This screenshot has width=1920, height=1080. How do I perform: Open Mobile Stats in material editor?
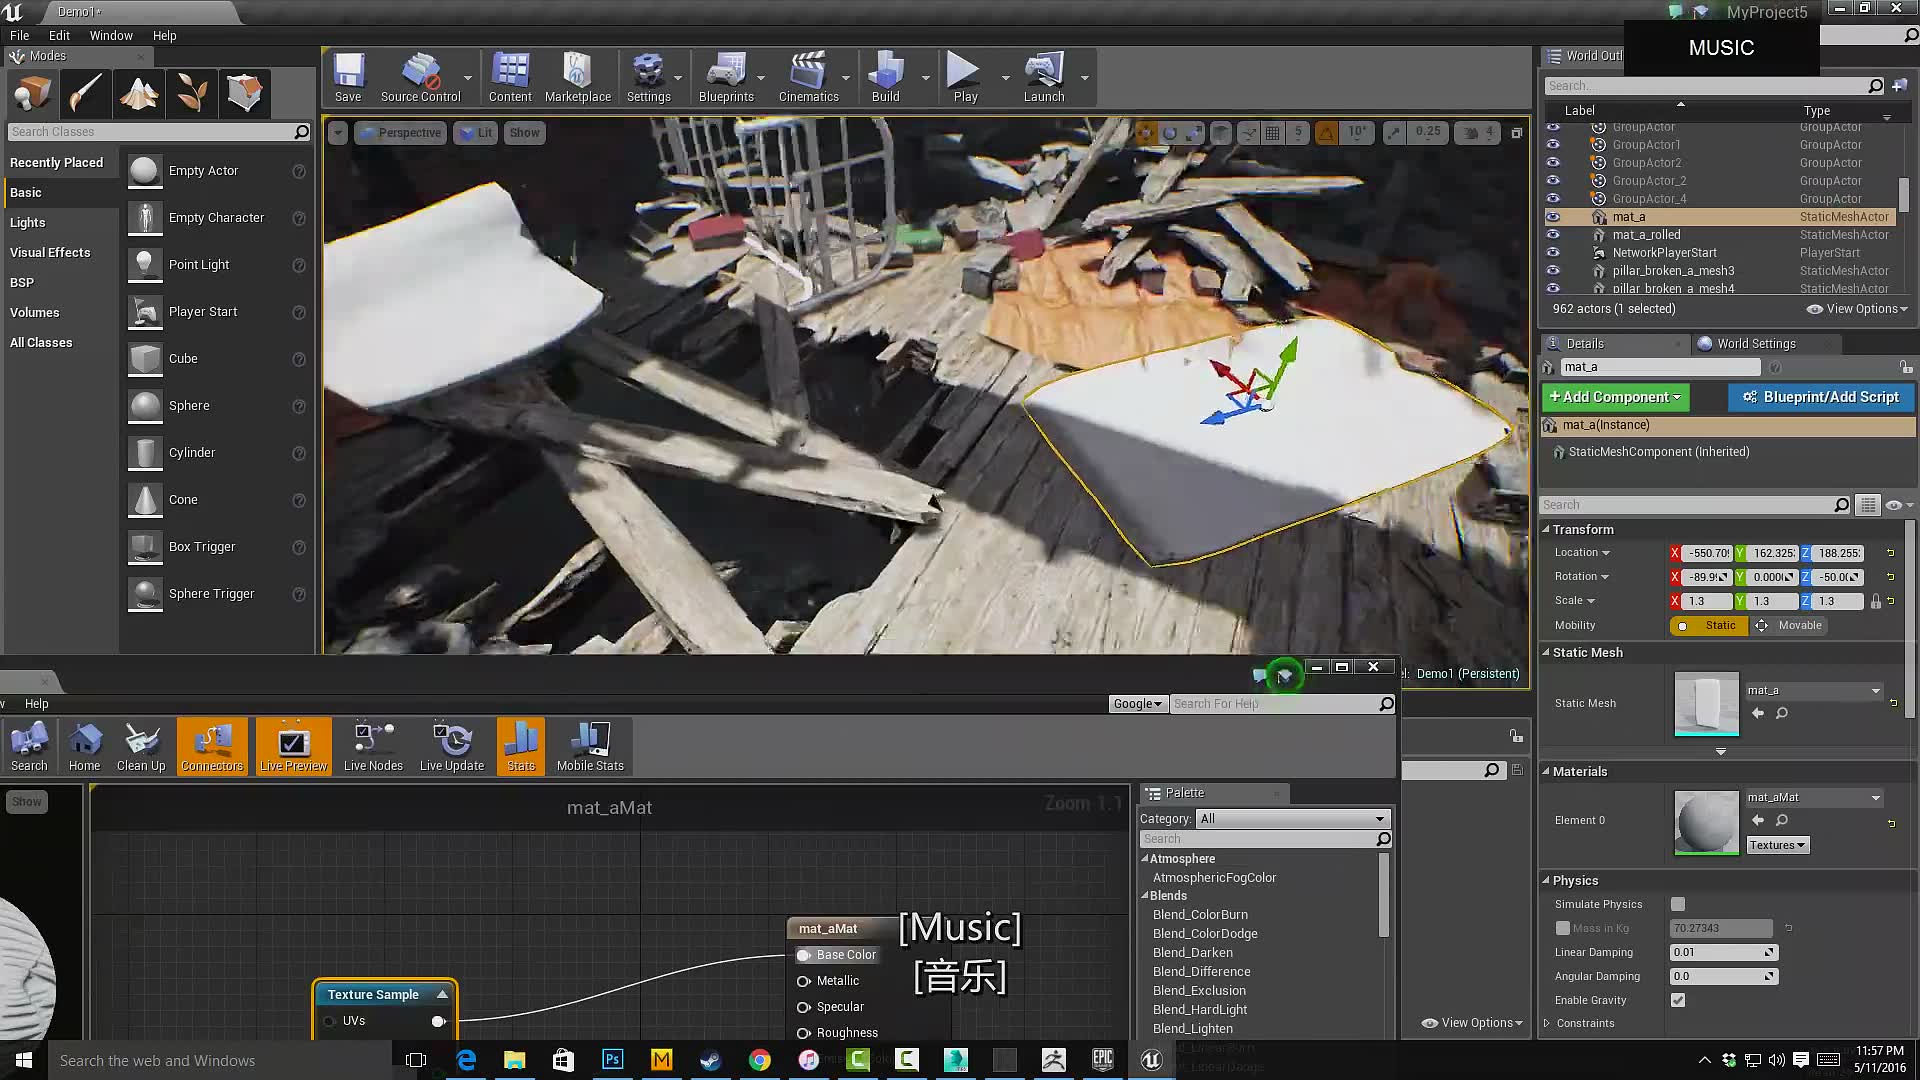pyautogui.click(x=590, y=747)
